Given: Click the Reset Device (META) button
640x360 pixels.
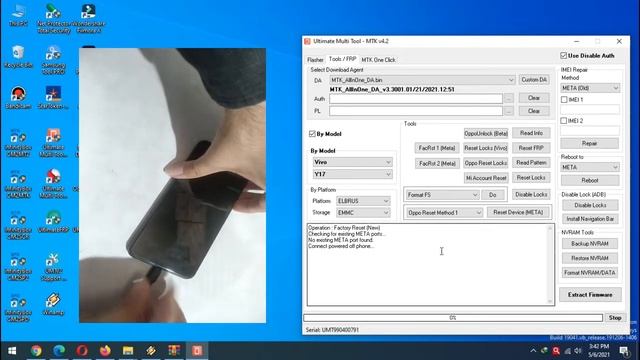Looking at the screenshot, I should pyautogui.click(x=518, y=212).
